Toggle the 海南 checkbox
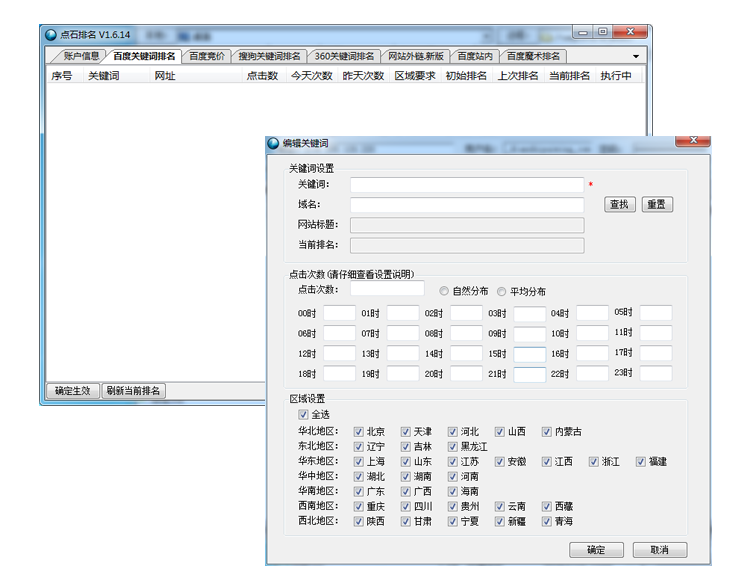 click(x=452, y=491)
